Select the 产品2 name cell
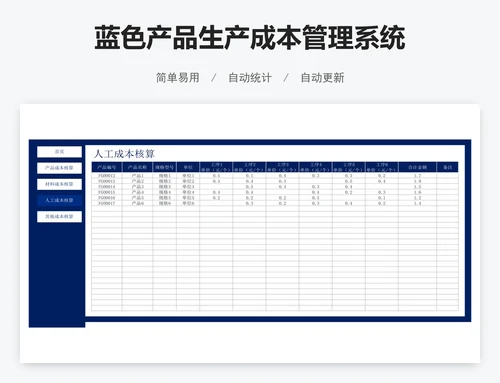 point(137,181)
